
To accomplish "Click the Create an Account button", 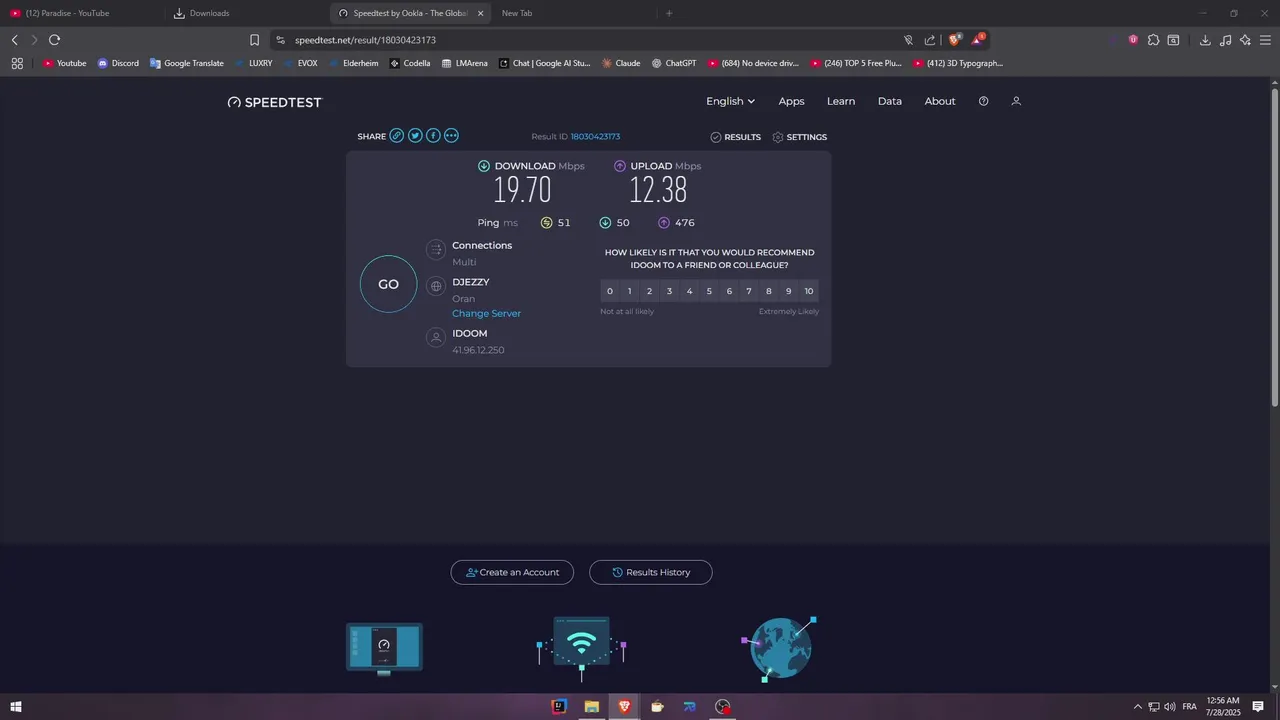I will click(512, 572).
